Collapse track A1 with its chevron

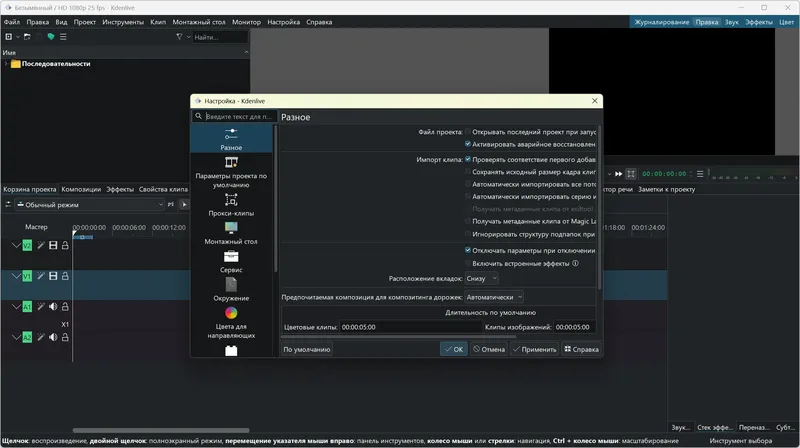pos(16,307)
